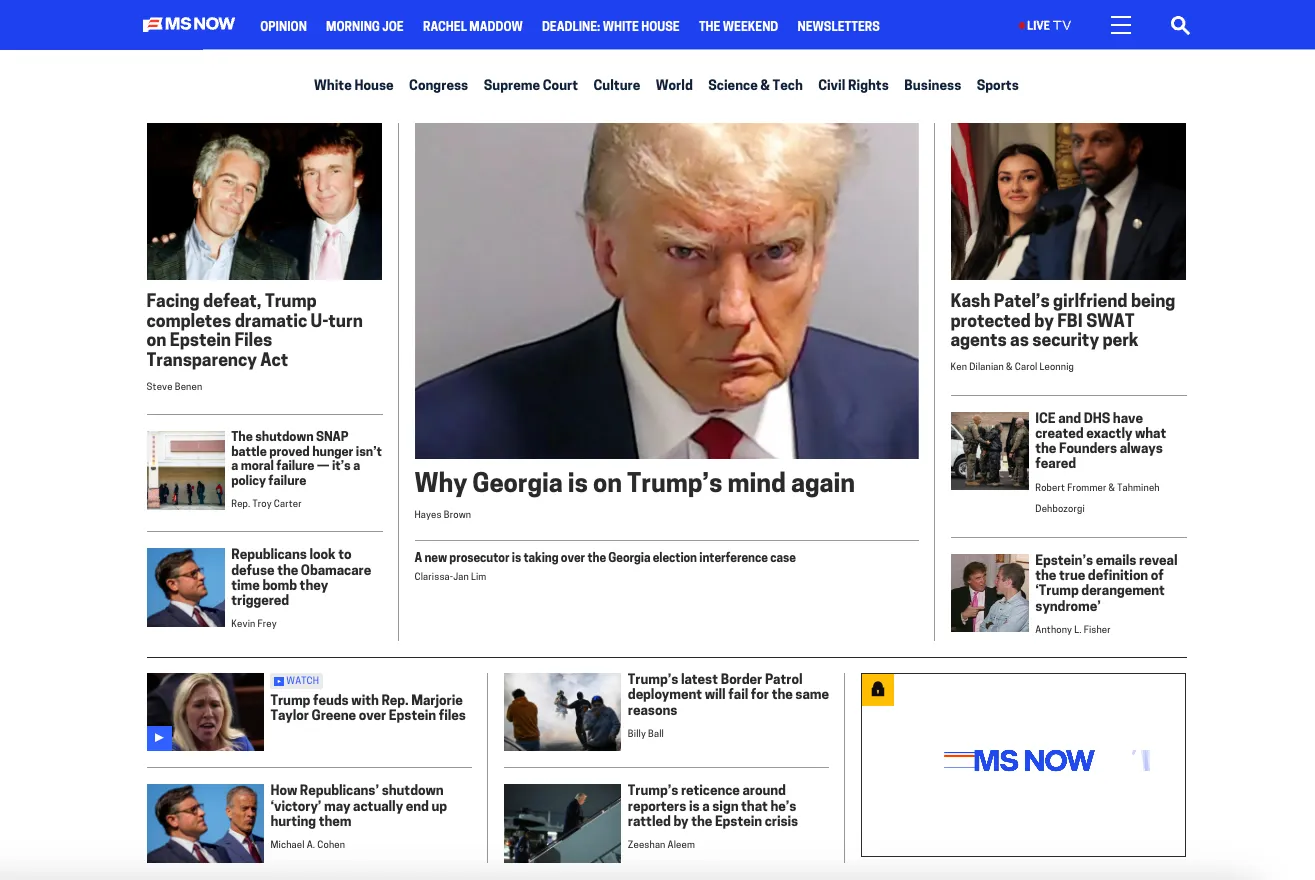This screenshot has width=1315, height=880.
Task: Click the ICE and DHS article thumbnail
Action: (989, 451)
